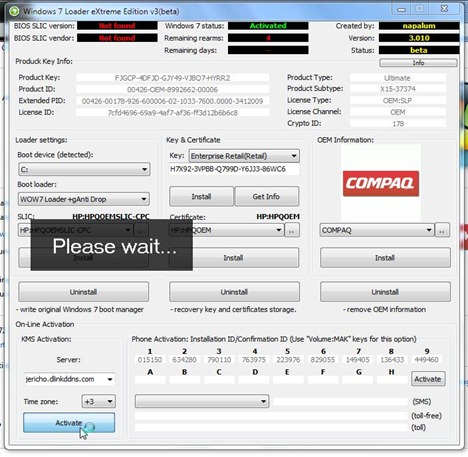The height and width of the screenshot is (457, 468).
Task: Click the Info button
Action: pyautogui.click(x=418, y=62)
